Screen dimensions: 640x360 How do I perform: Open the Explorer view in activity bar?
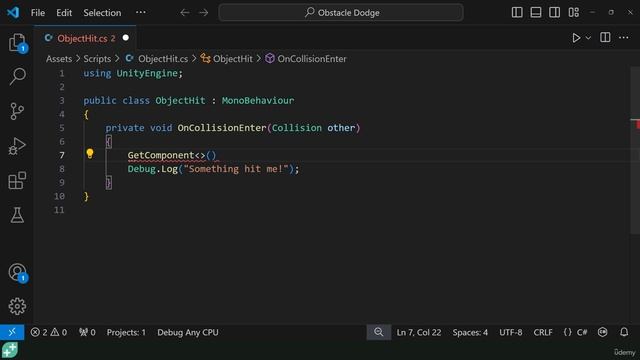tap(17, 42)
